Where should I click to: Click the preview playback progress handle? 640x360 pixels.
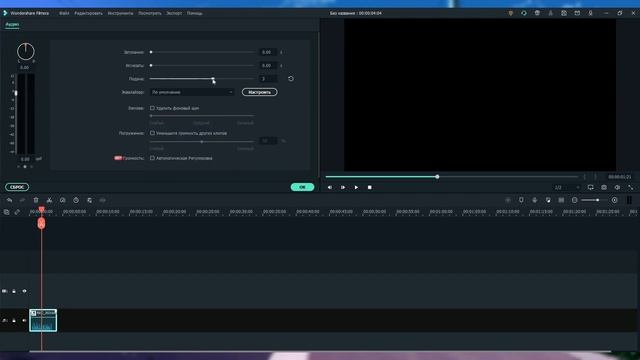(x=437, y=177)
